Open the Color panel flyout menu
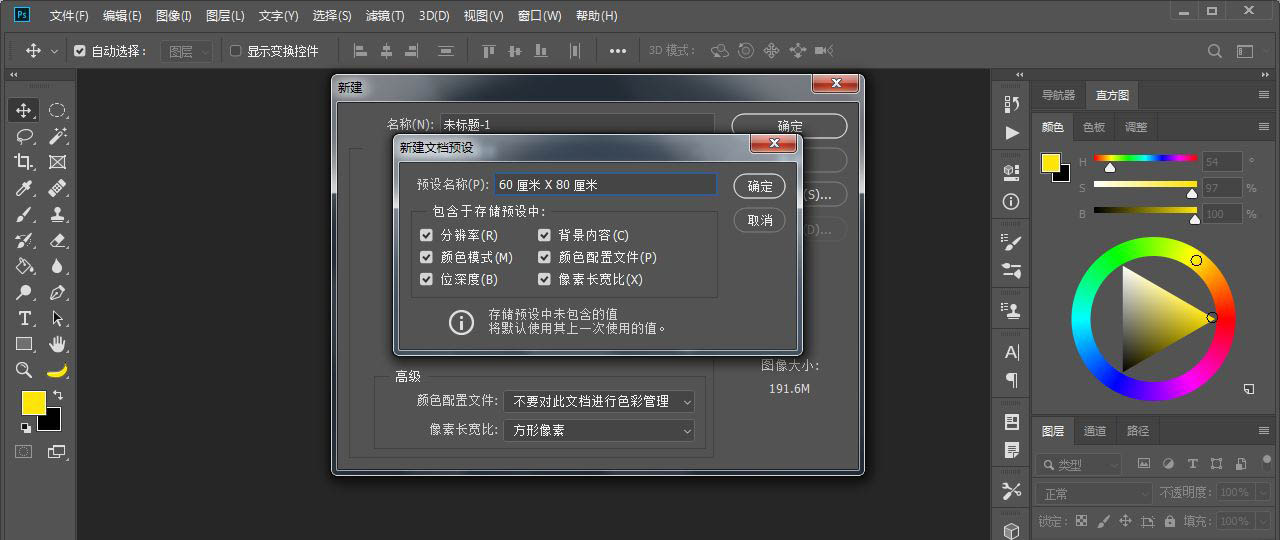The image size is (1280, 540). coord(1264,127)
